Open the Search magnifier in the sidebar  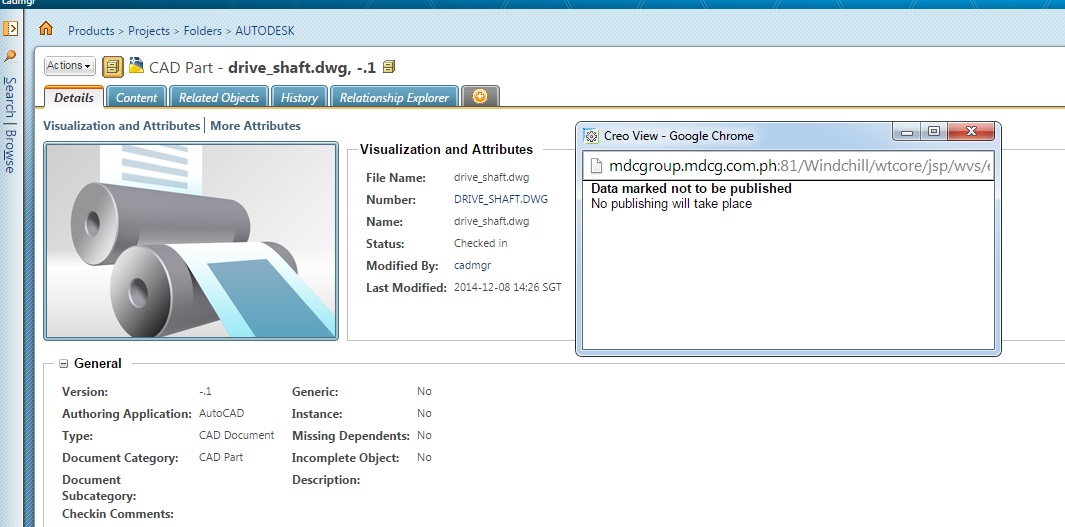10,56
